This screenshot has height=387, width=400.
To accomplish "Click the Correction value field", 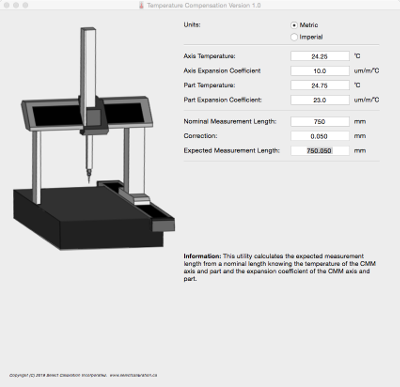I will (x=320, y=136).
